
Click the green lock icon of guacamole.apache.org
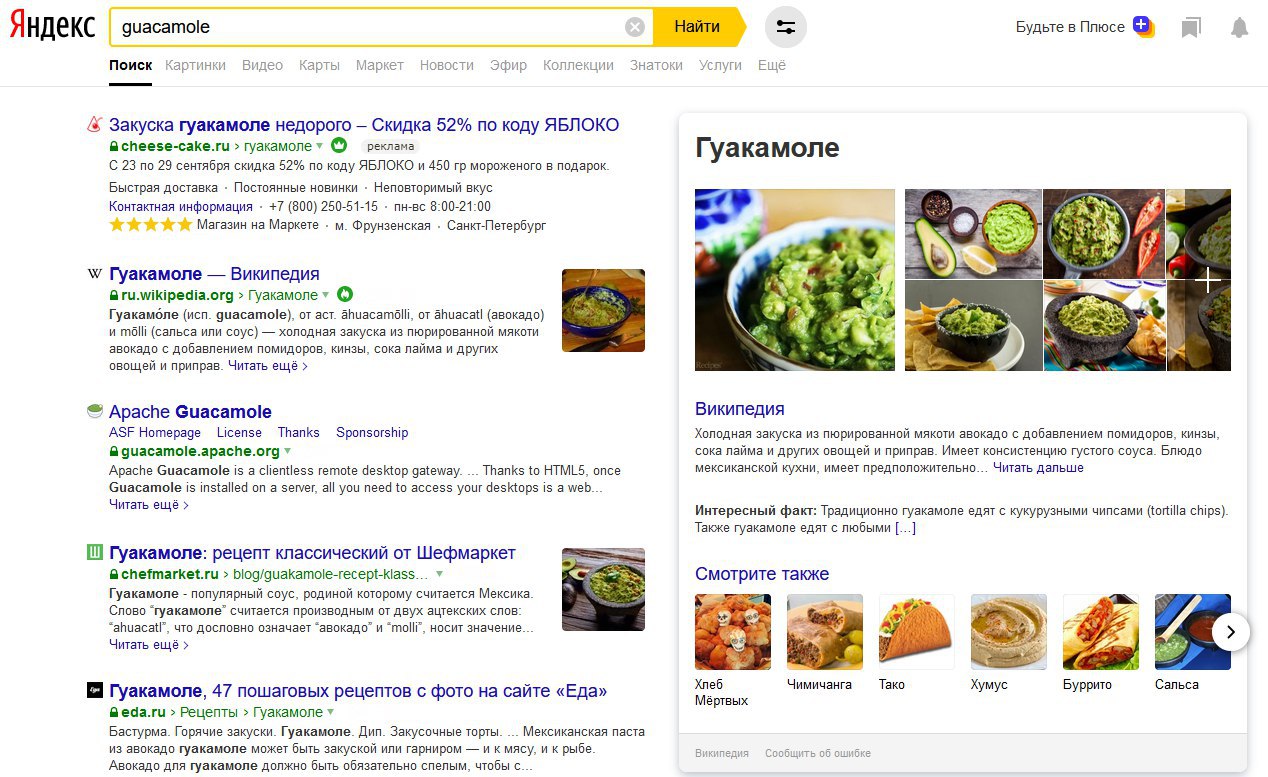114,452
